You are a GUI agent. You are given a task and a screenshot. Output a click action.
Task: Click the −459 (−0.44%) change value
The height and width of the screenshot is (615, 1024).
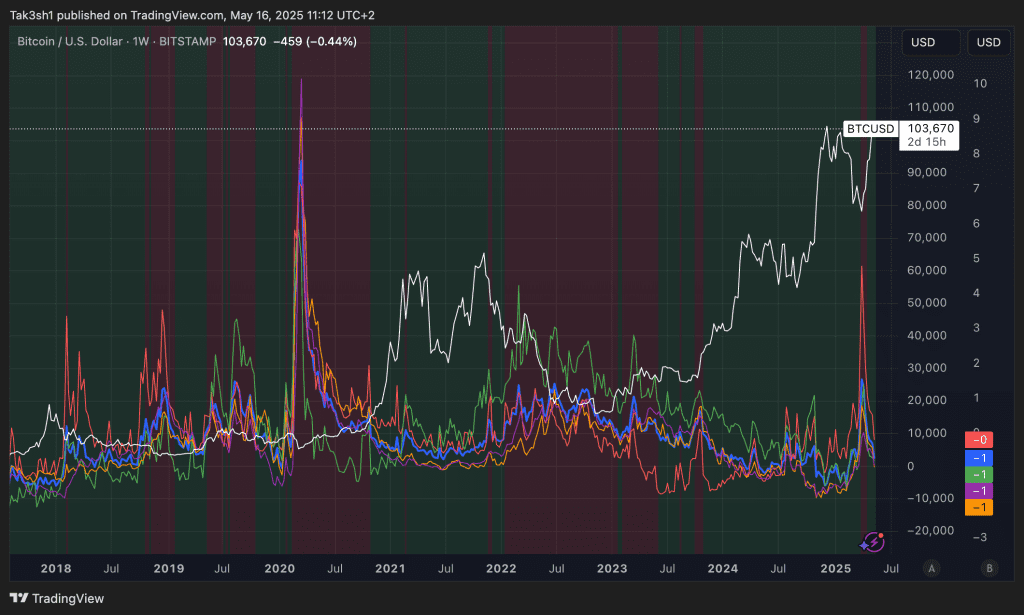tap(315, 41)
